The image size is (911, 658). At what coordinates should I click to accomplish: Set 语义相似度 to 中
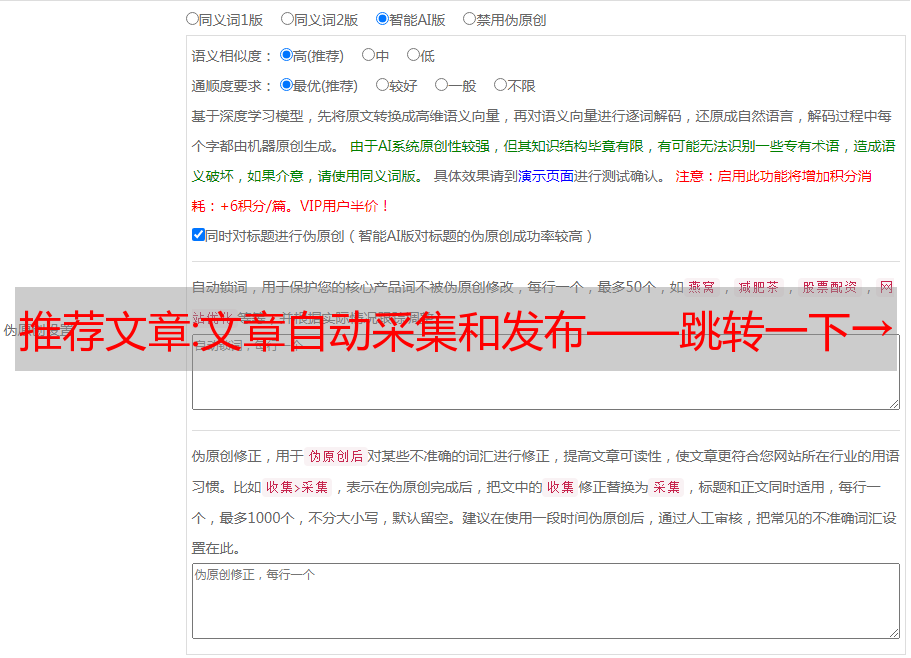point(368,55)
